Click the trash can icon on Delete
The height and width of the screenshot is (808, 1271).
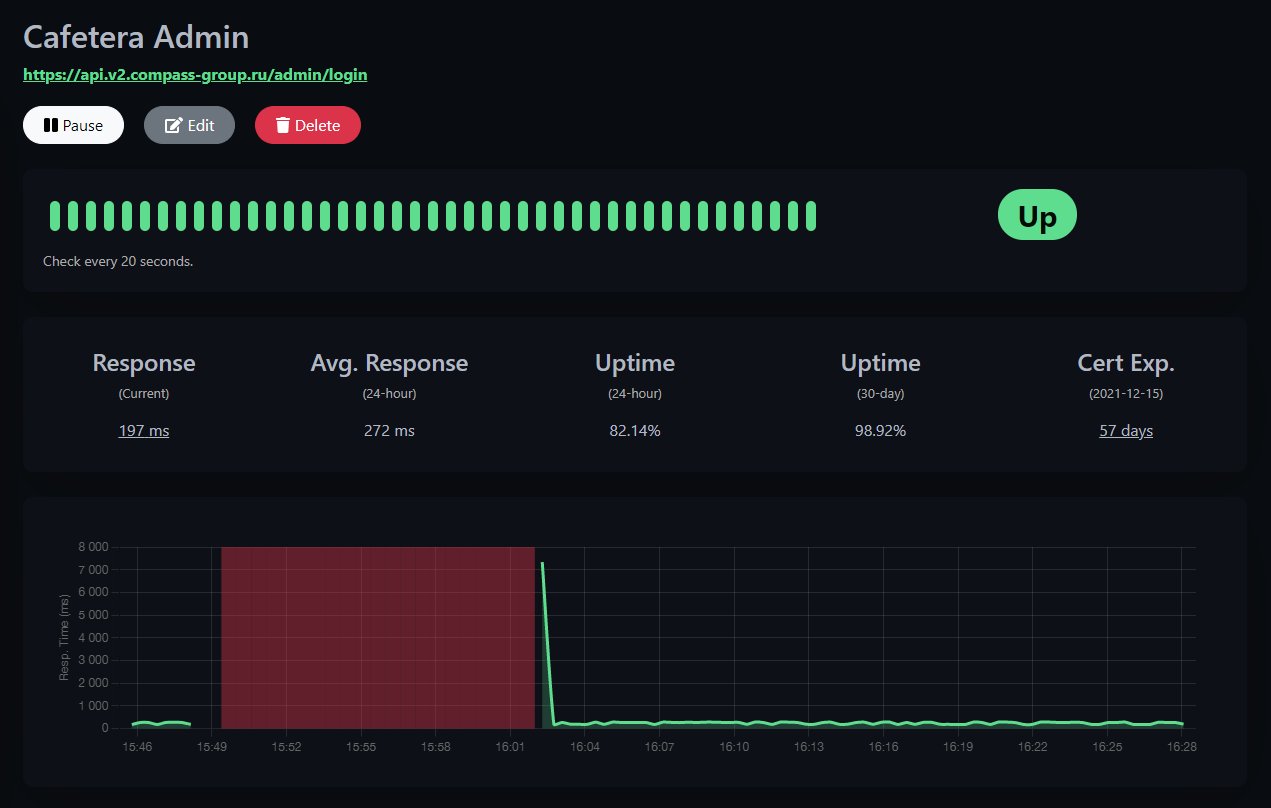[283, 125]
